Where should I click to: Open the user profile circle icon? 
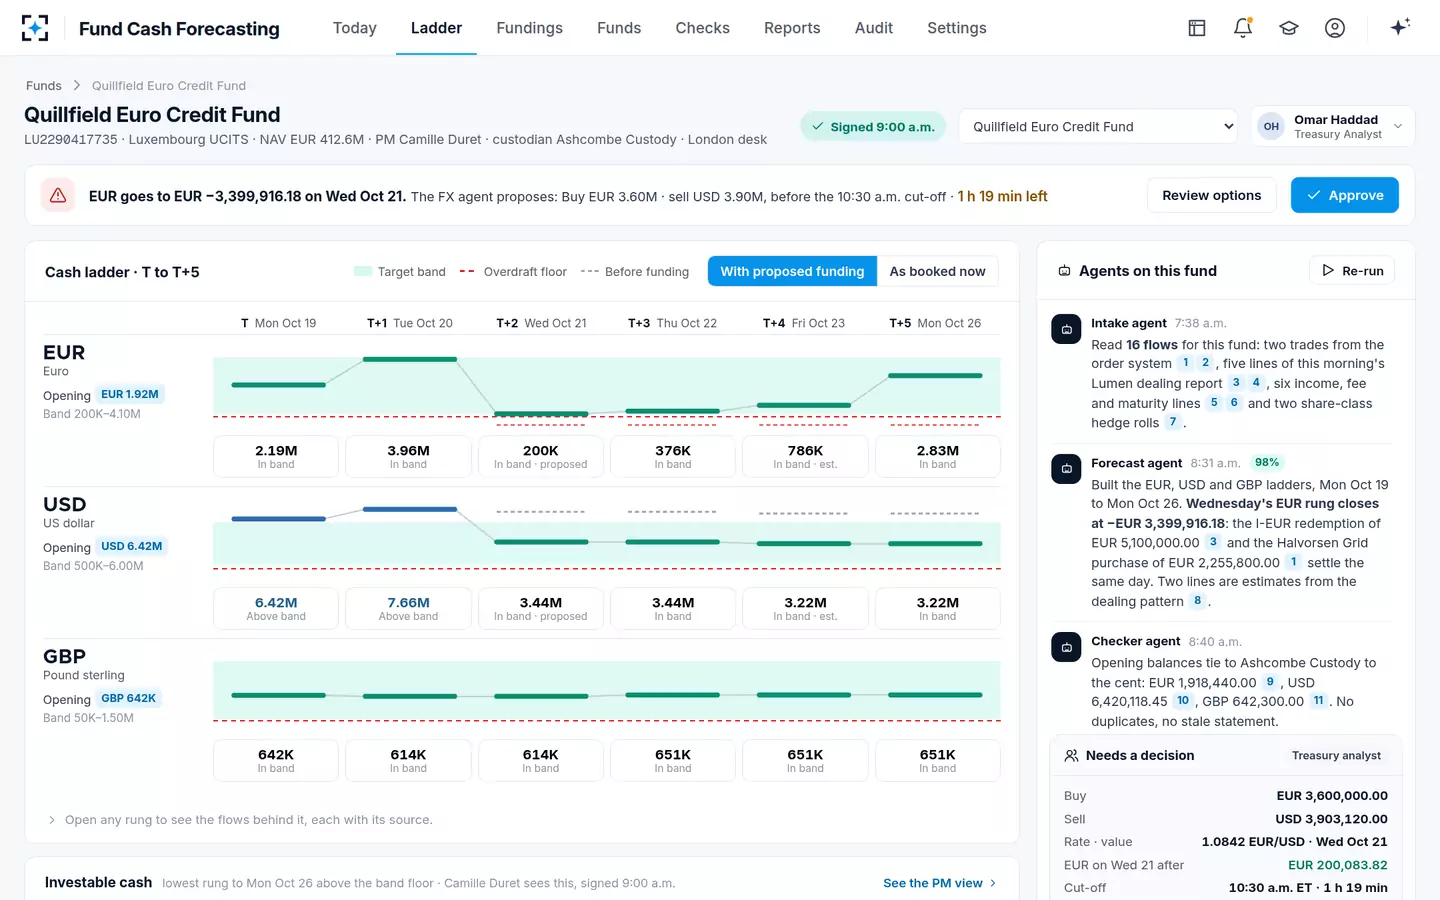1335,28
